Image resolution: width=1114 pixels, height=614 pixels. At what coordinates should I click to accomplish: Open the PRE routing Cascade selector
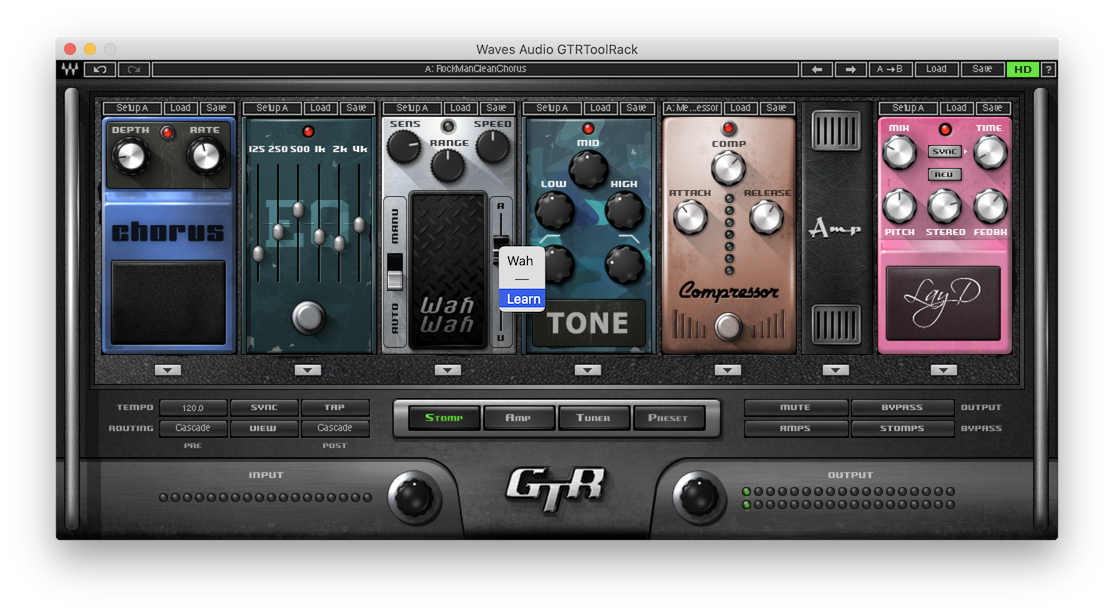(x=193, y=428)
